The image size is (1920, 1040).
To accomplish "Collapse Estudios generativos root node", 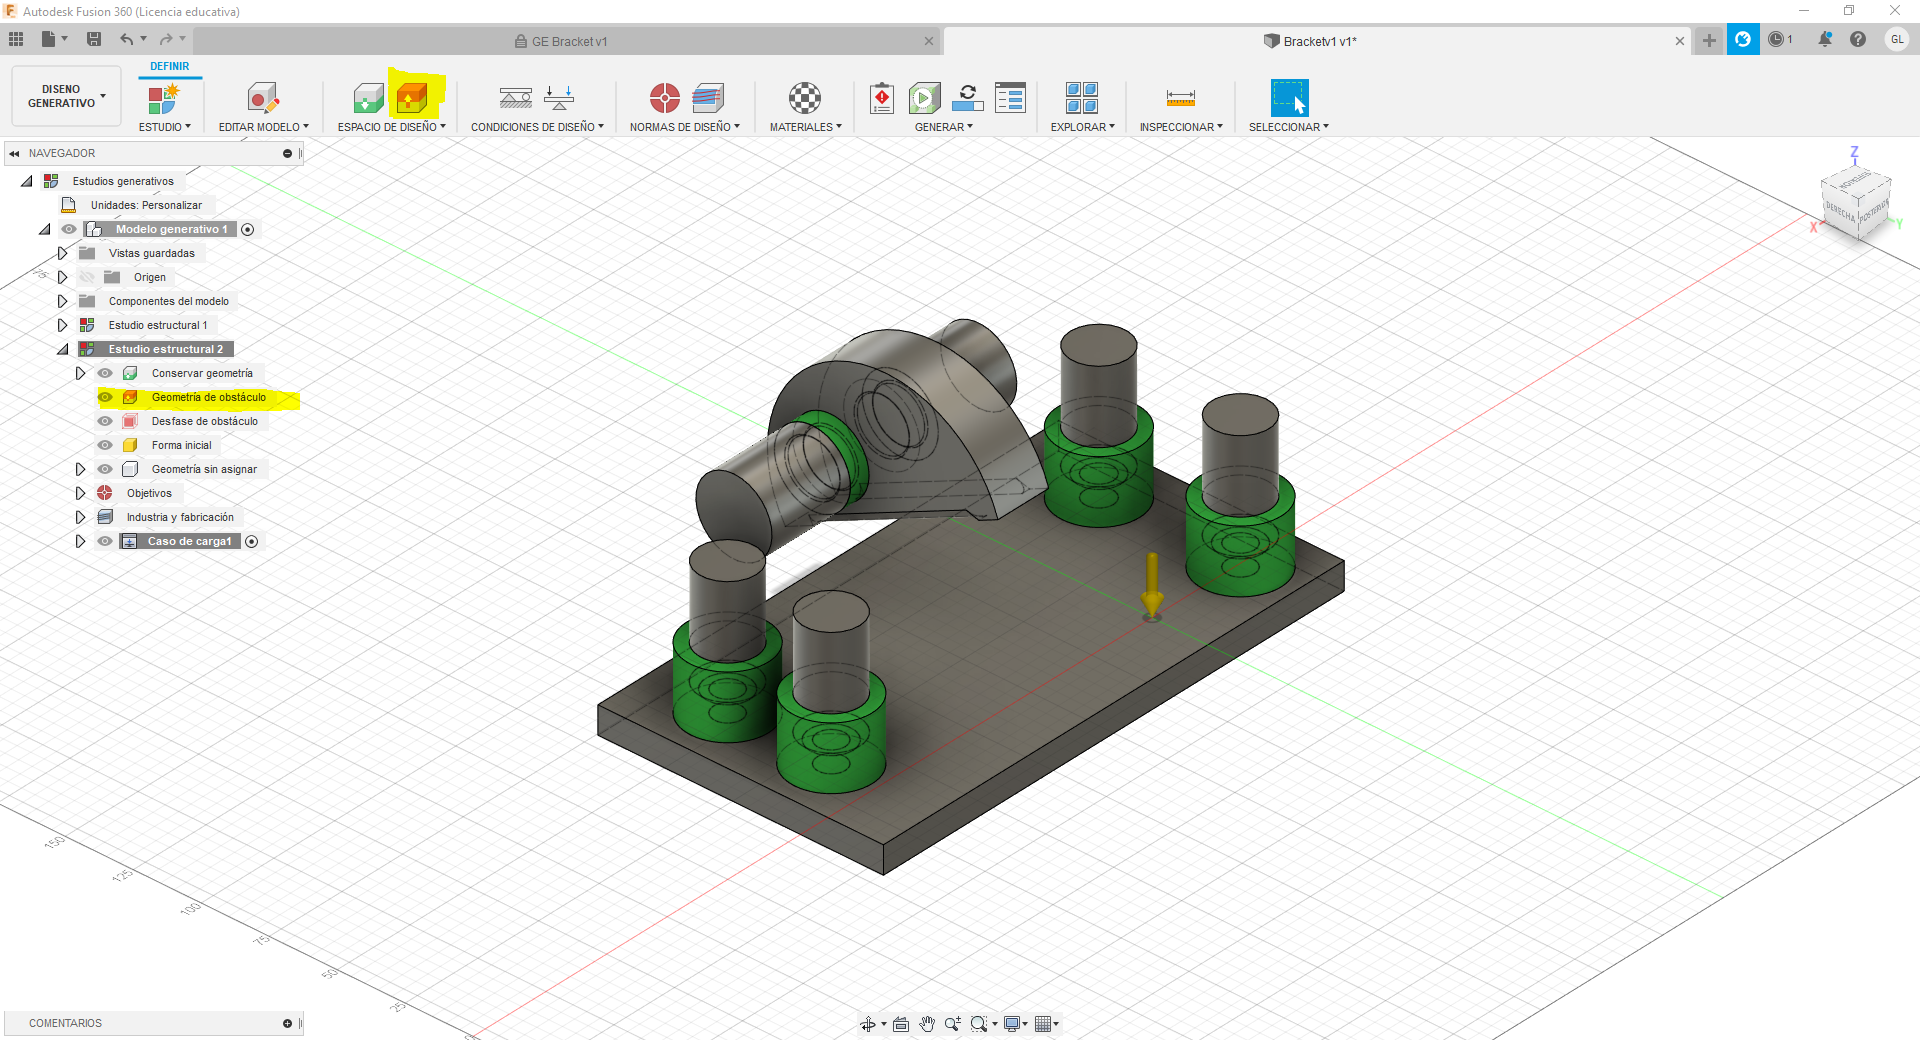I will click(x=26, y=181).
